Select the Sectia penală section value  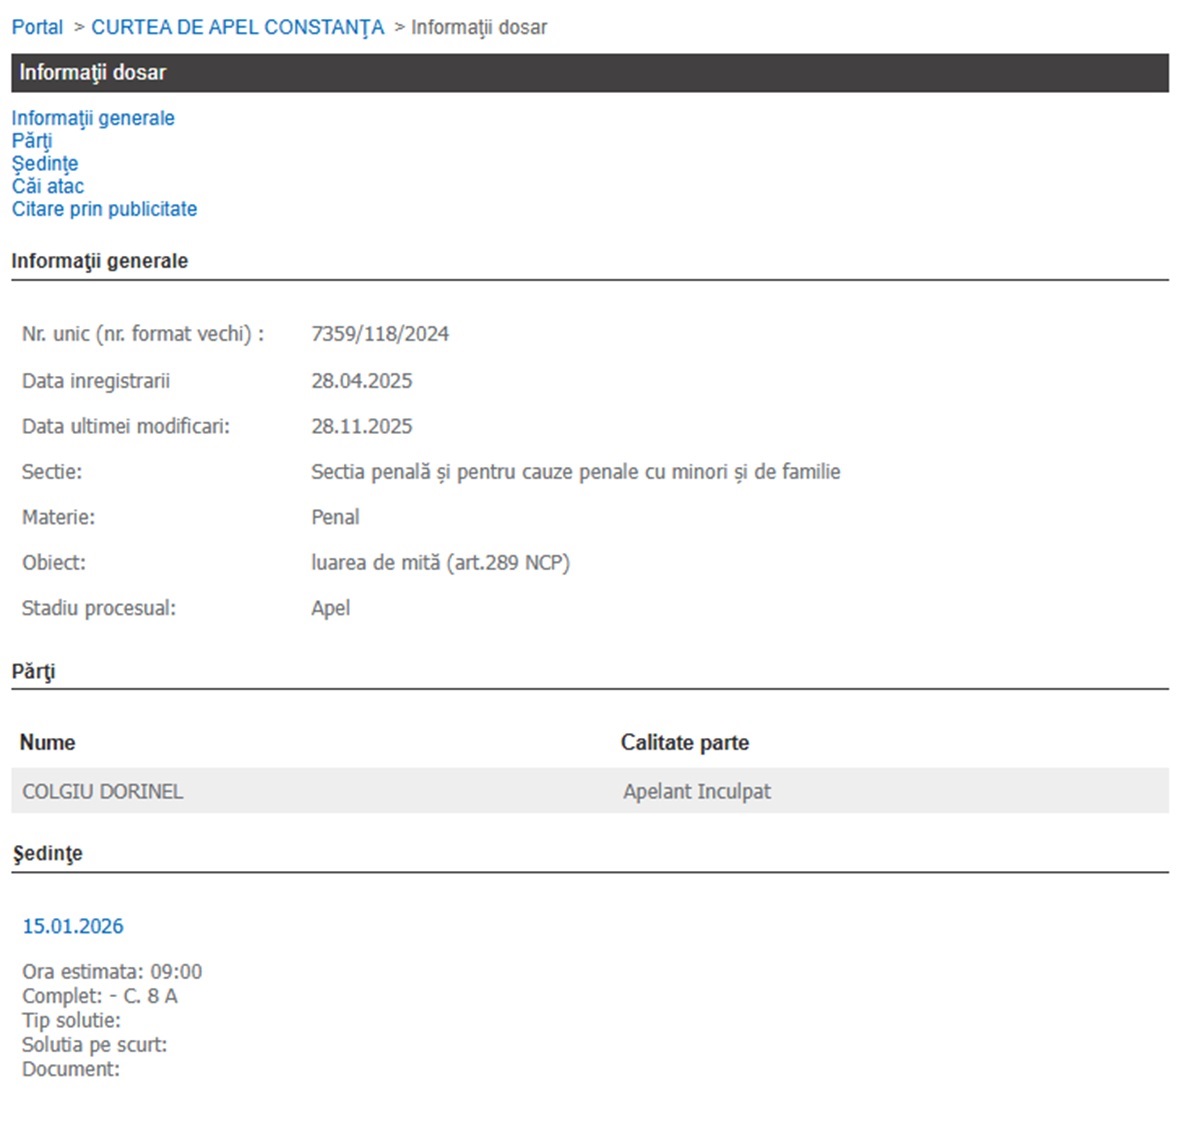pos(576,472)
